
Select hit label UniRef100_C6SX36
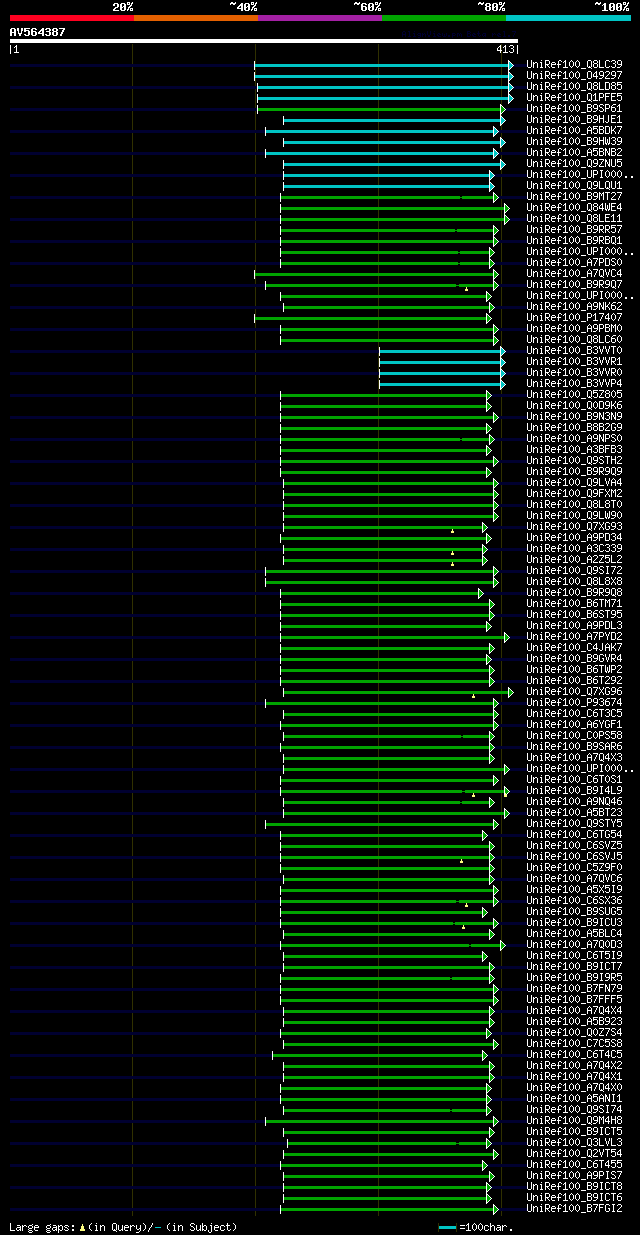coord(575,900)
